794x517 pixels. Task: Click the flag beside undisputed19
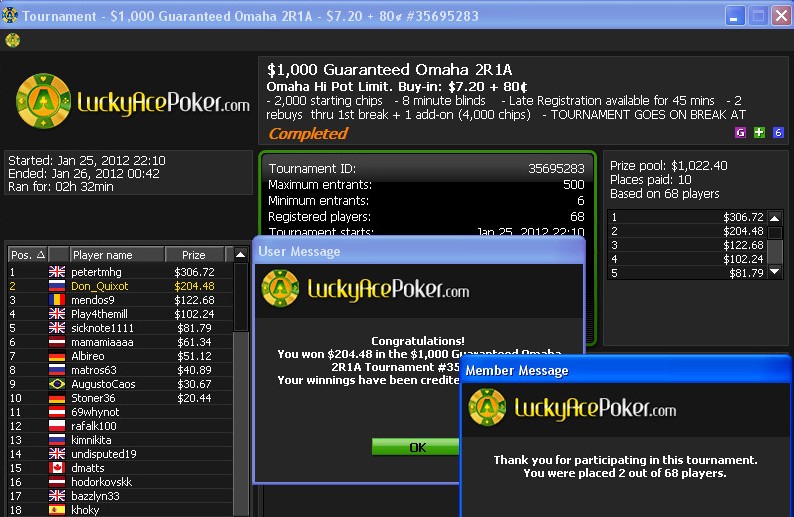pyautogui.click(x=57, y=454)
